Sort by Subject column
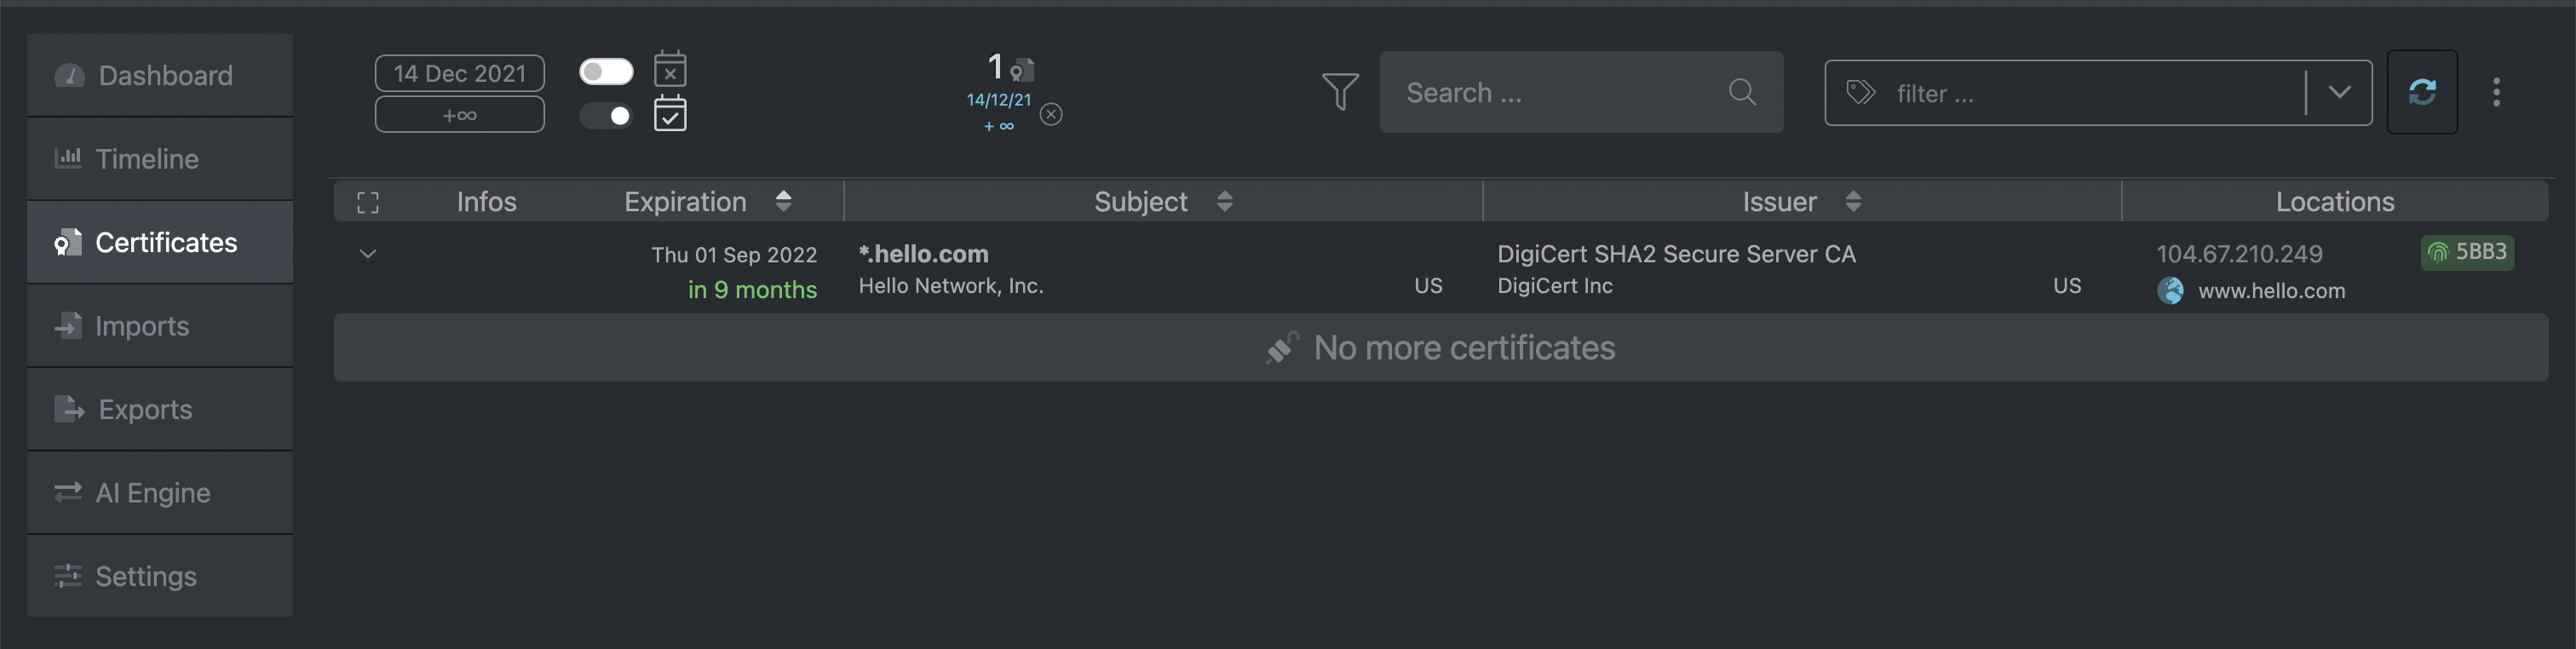Viewport: 2576px width, 649px height. 1163,202
